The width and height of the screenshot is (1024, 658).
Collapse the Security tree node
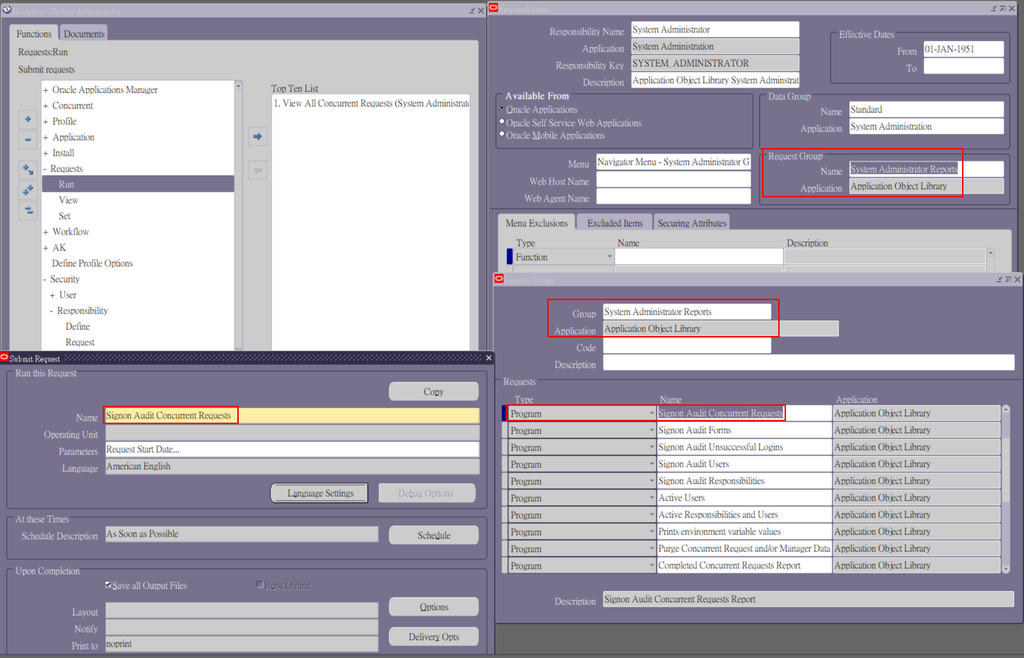click(x=45, y=279)
